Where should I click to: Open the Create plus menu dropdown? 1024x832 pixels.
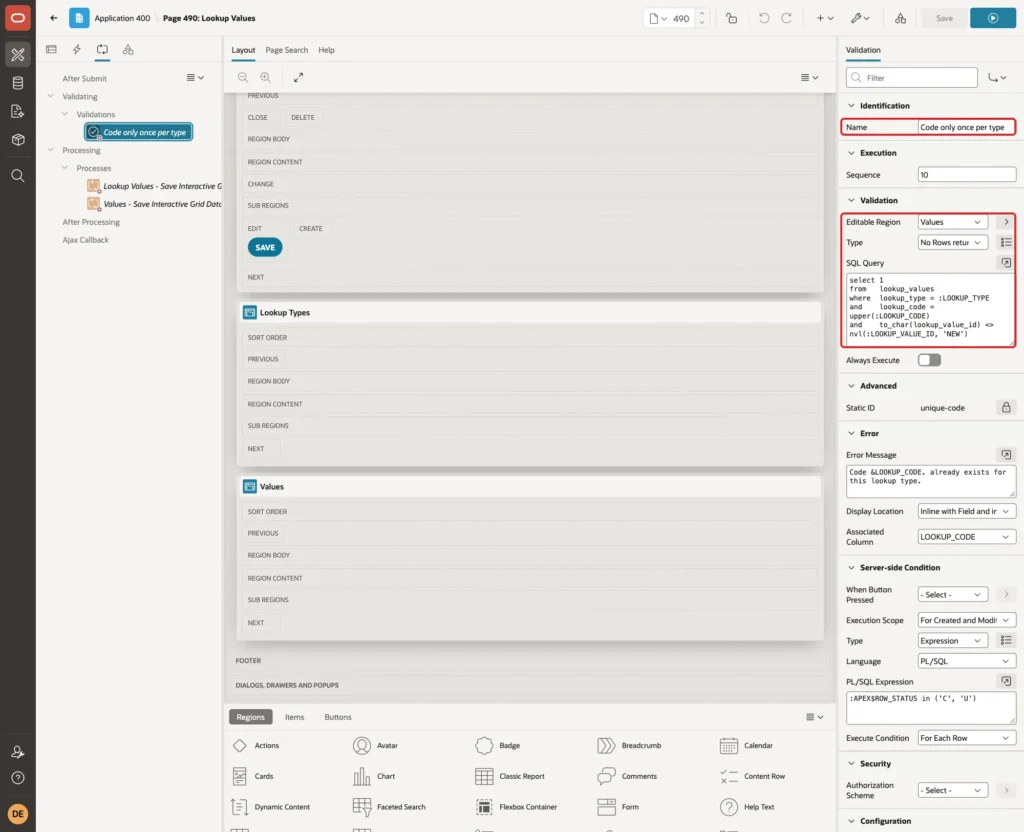click(x=825, y=18)
